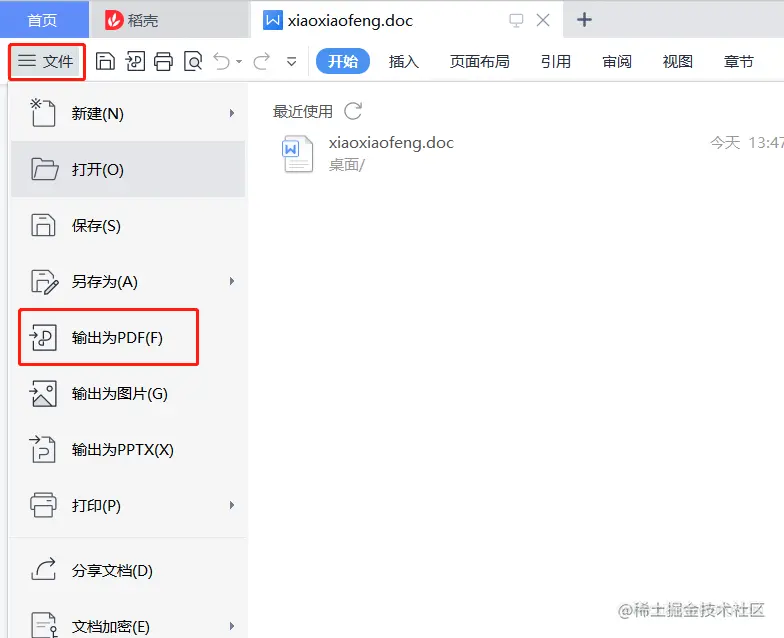
Task: Choose 输出为PPTX(X) menu entry
Action: point(128,450)
